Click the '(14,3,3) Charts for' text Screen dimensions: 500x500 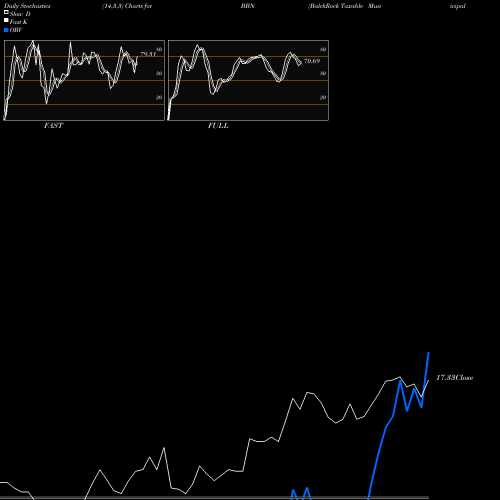127,6
